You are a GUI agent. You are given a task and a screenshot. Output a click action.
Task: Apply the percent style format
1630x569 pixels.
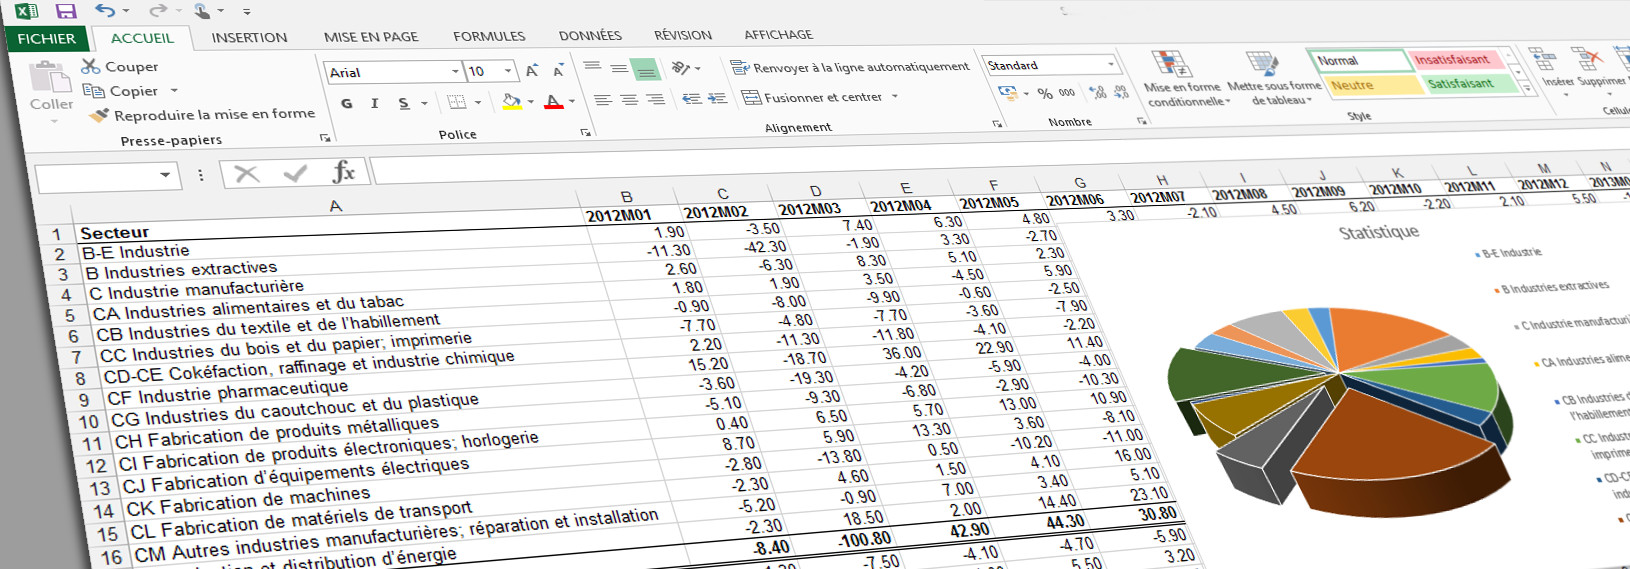coord(1044,93)
